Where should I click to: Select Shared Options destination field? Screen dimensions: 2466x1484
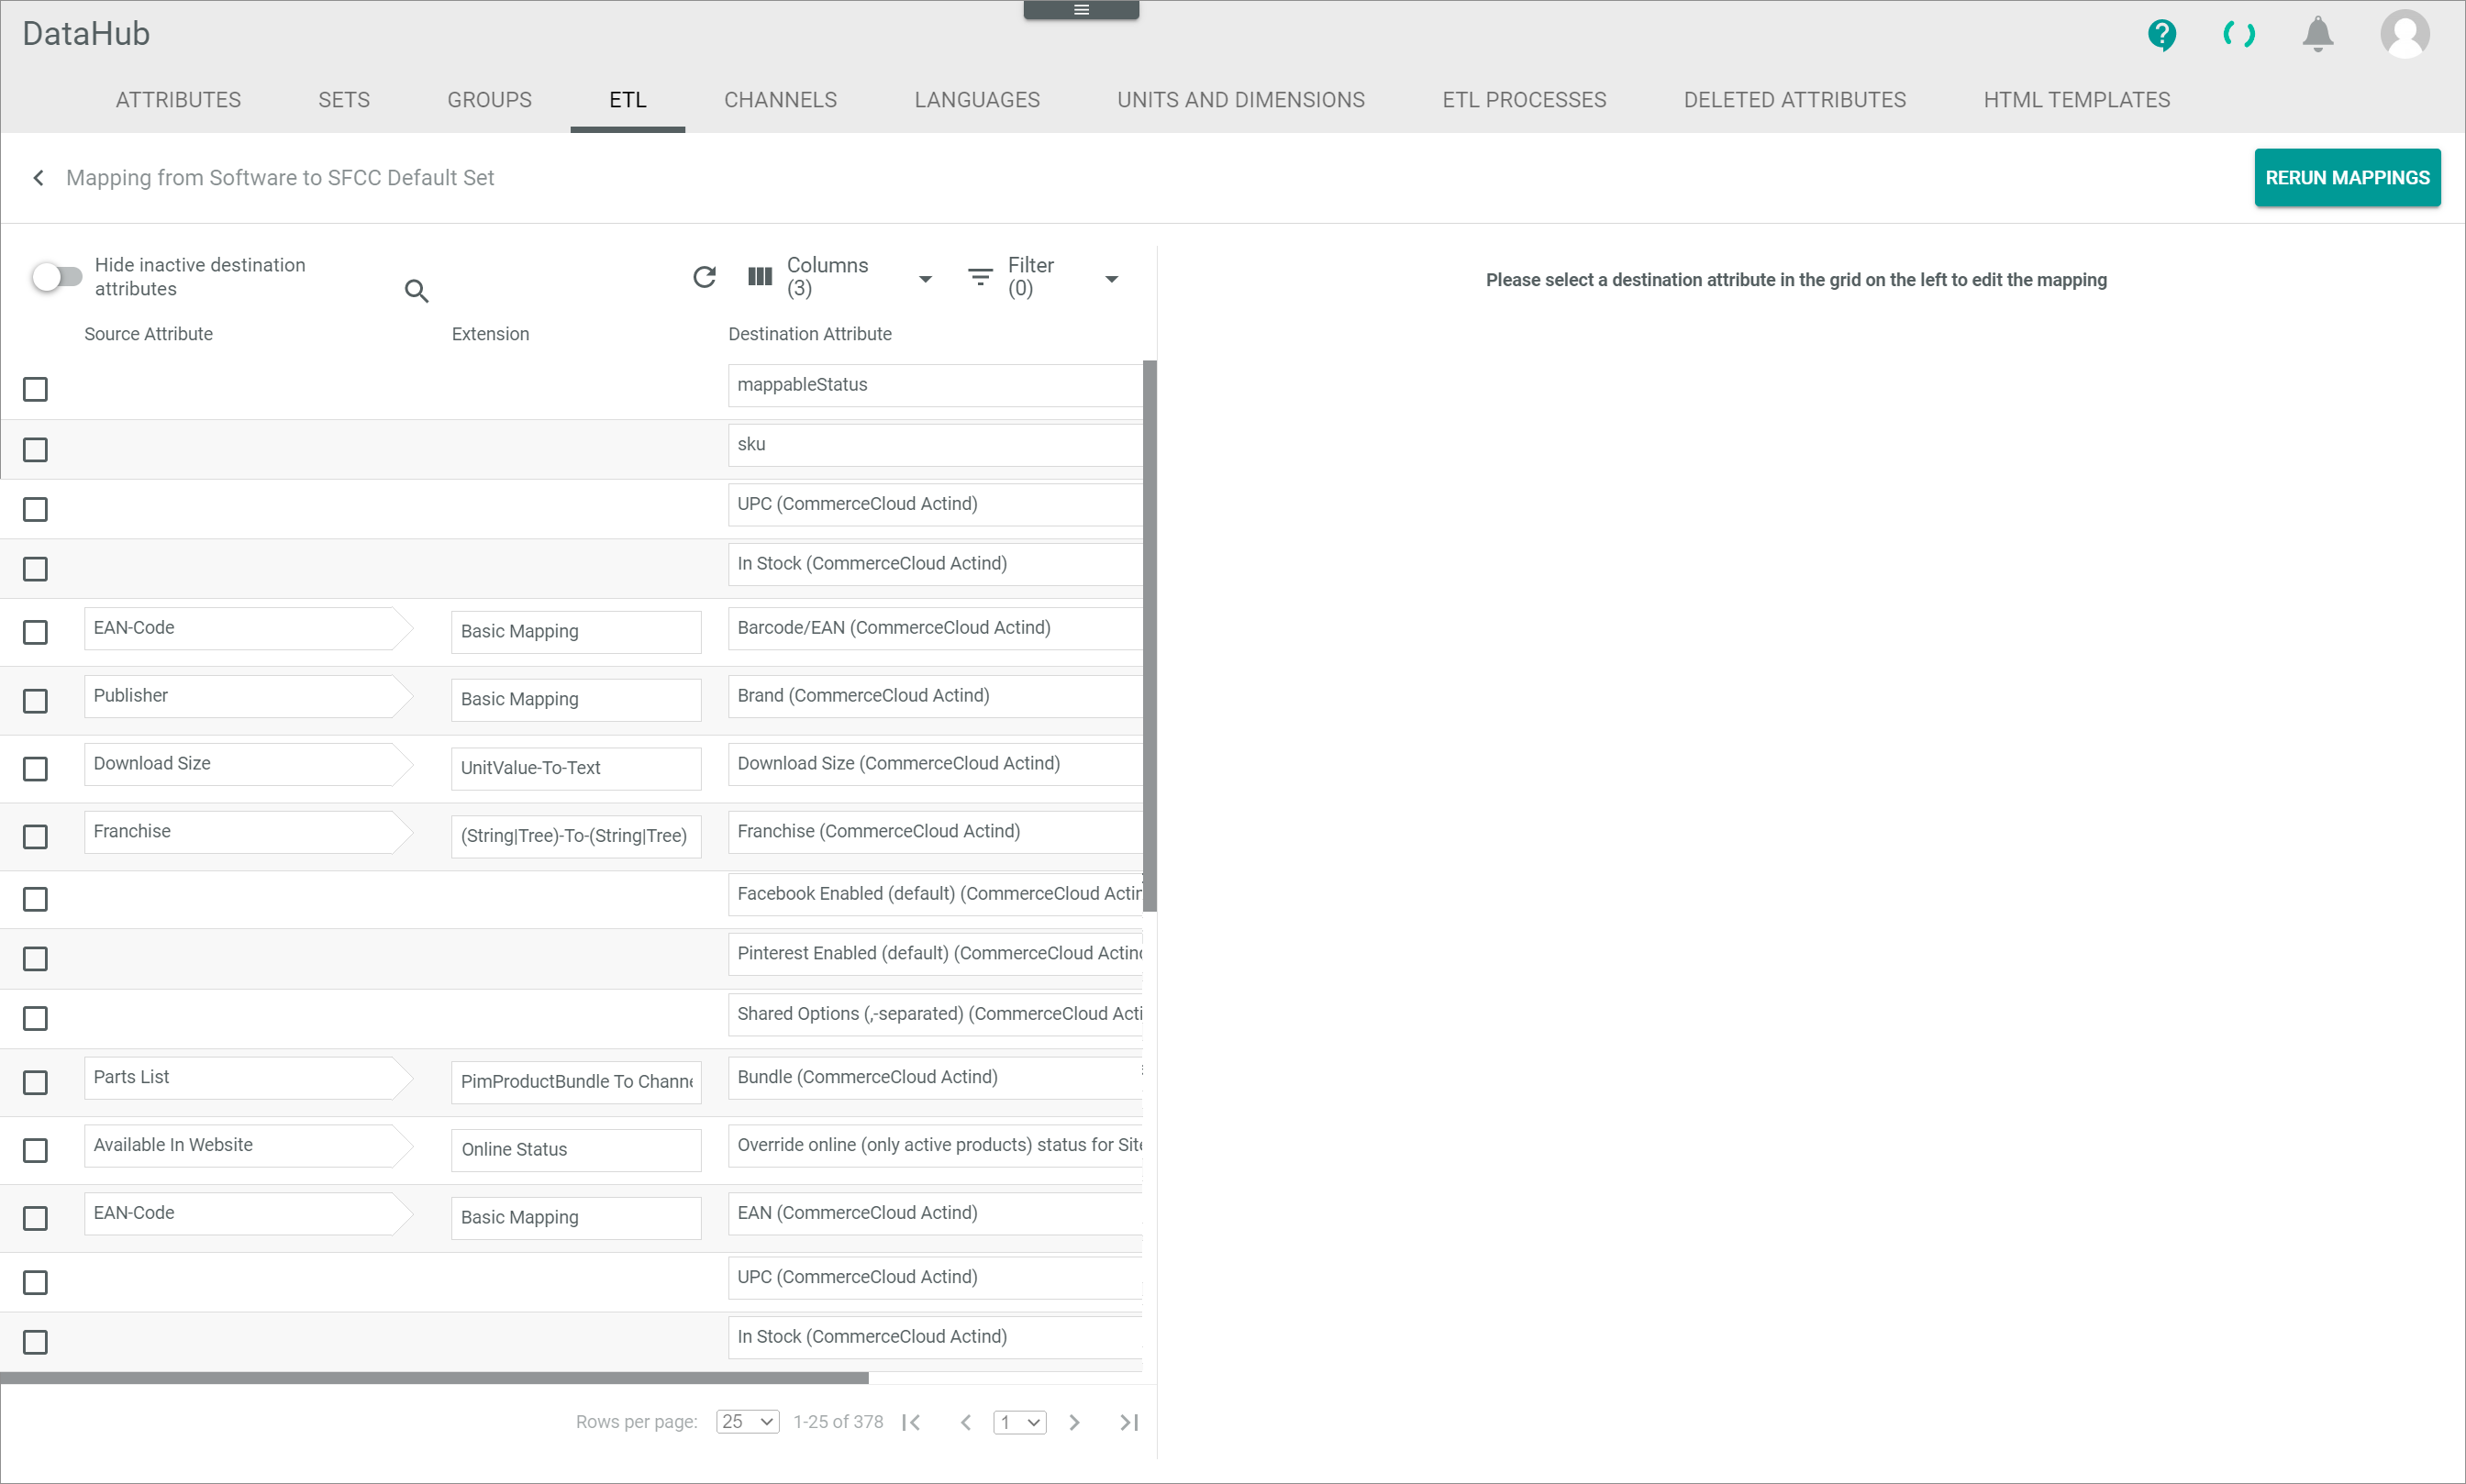click(935, 1014)
